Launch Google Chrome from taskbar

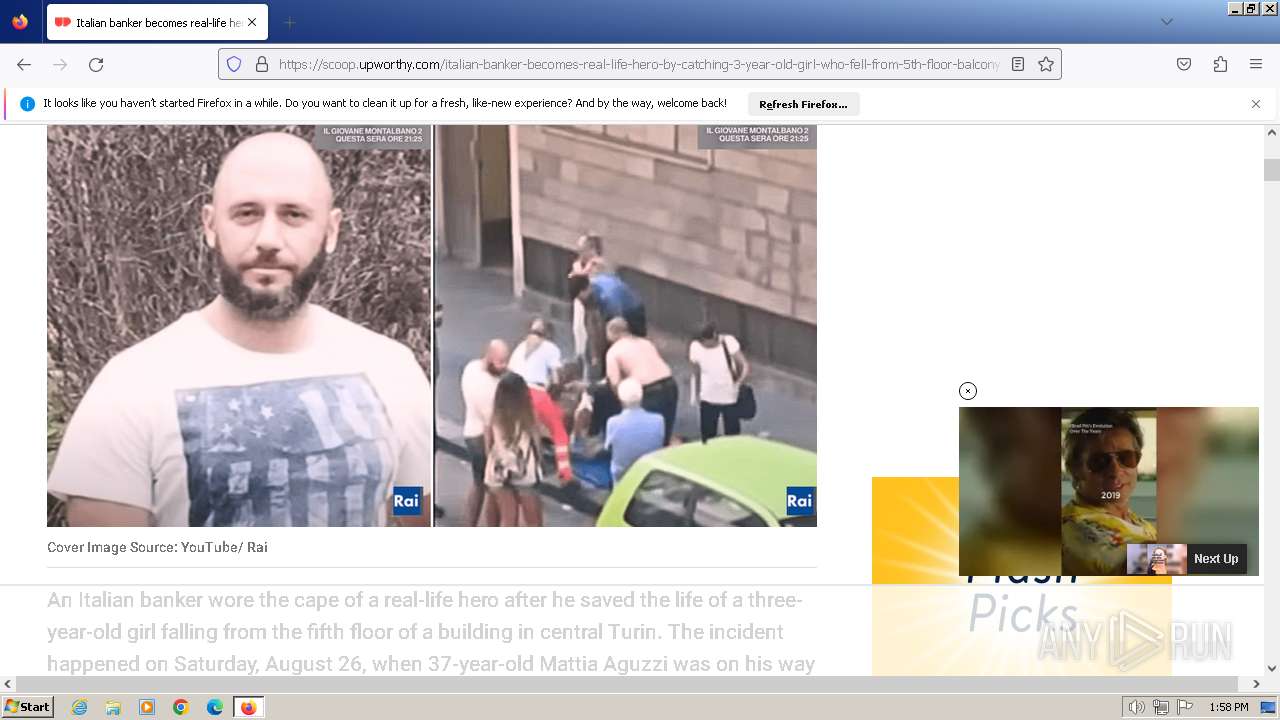click(181, 707)
